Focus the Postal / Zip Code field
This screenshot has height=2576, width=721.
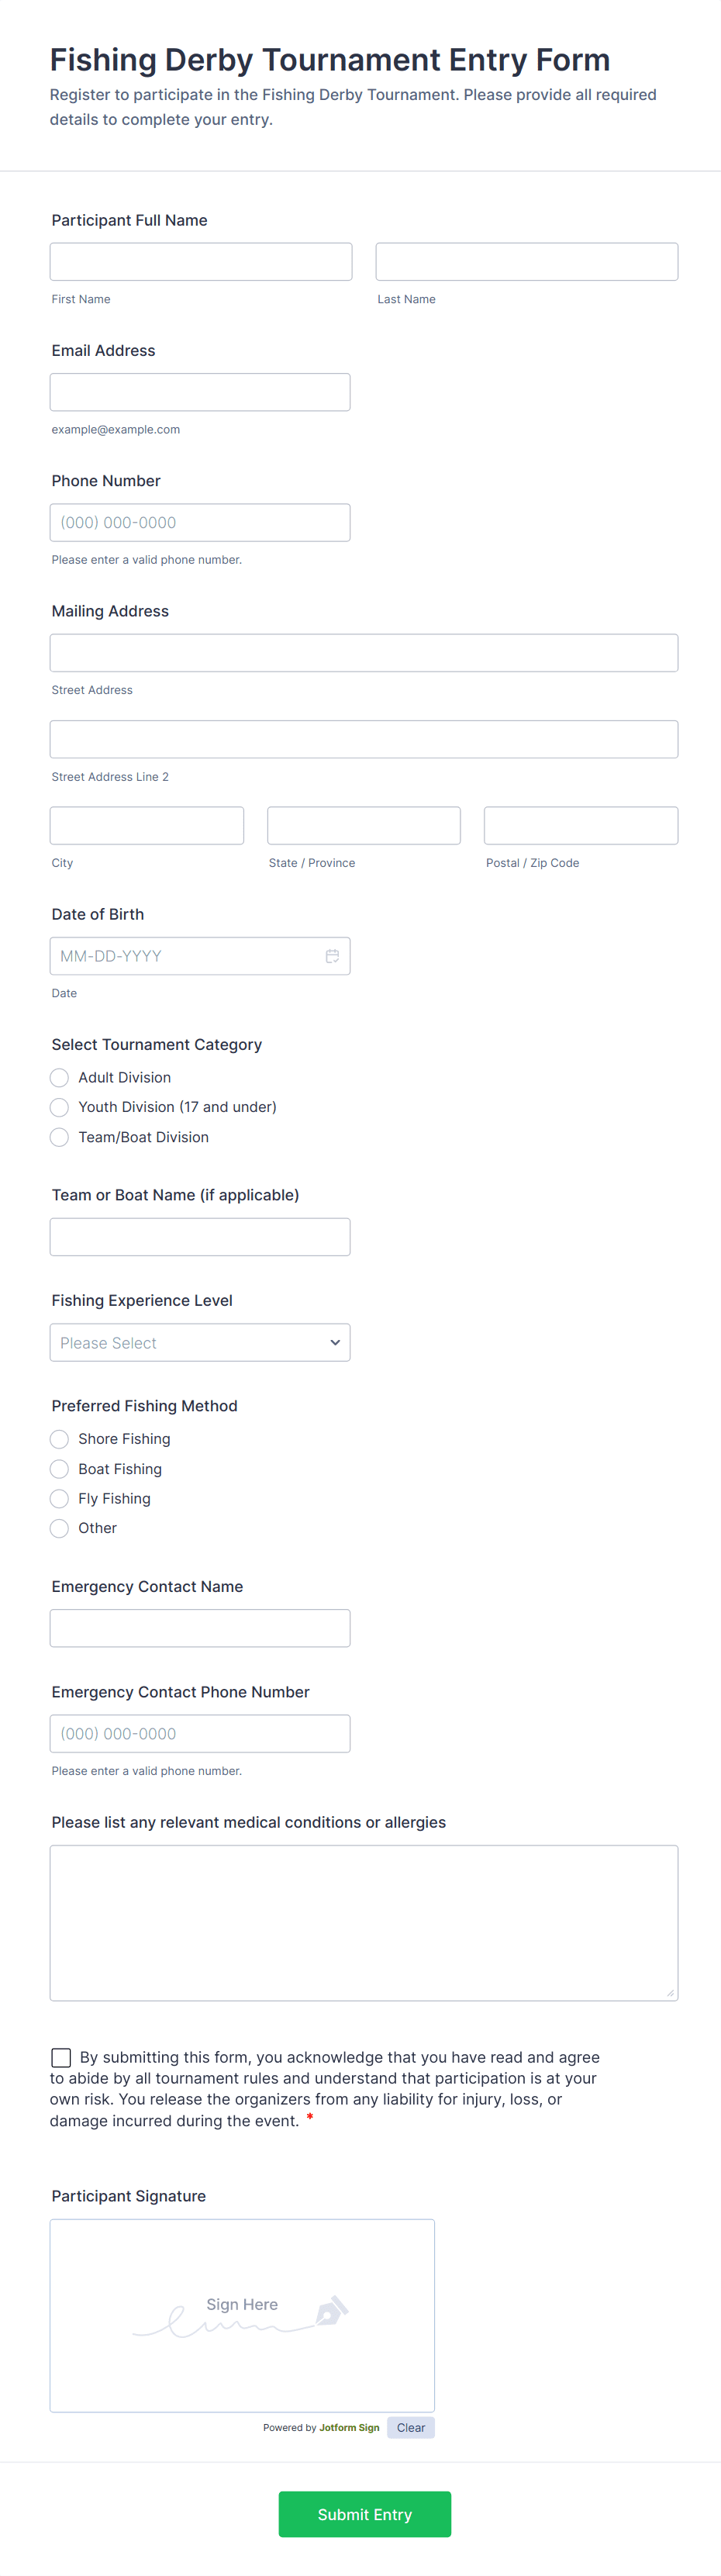click(580, 825)
